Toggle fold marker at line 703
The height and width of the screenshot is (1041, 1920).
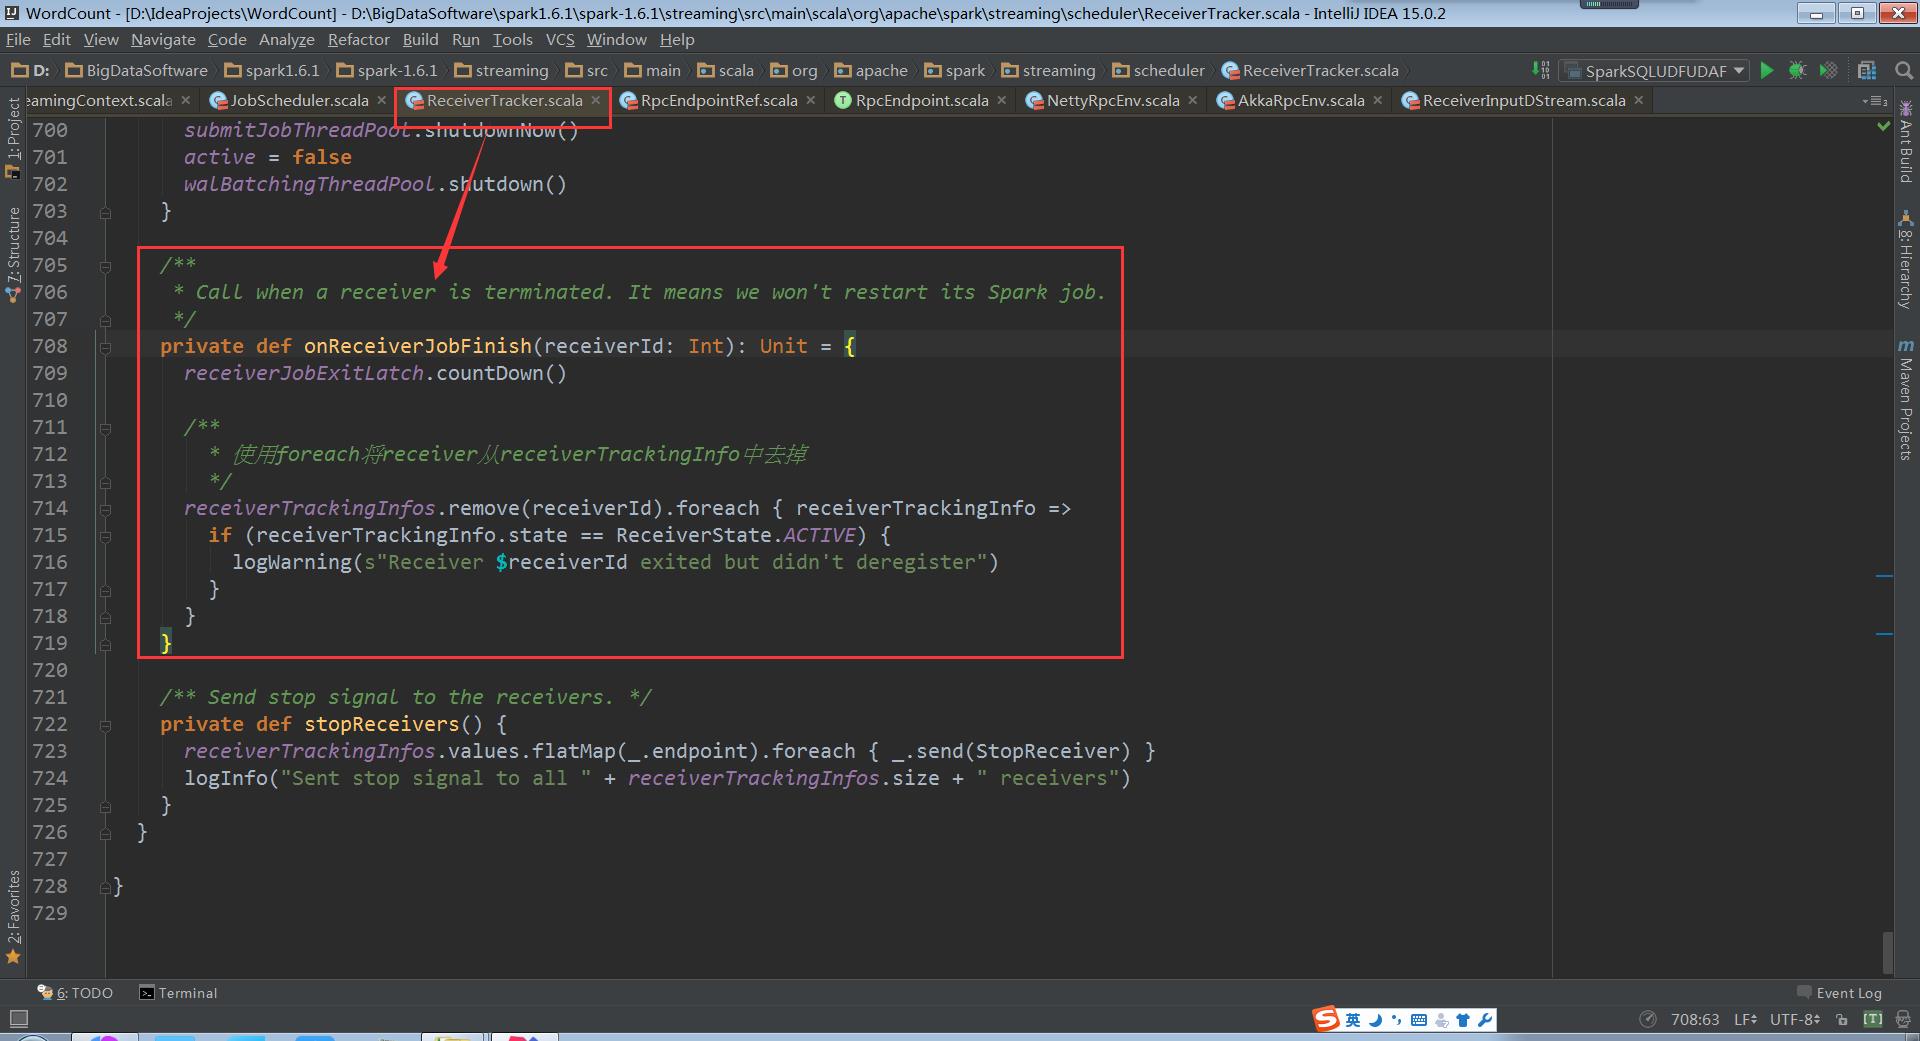(104, 211)
